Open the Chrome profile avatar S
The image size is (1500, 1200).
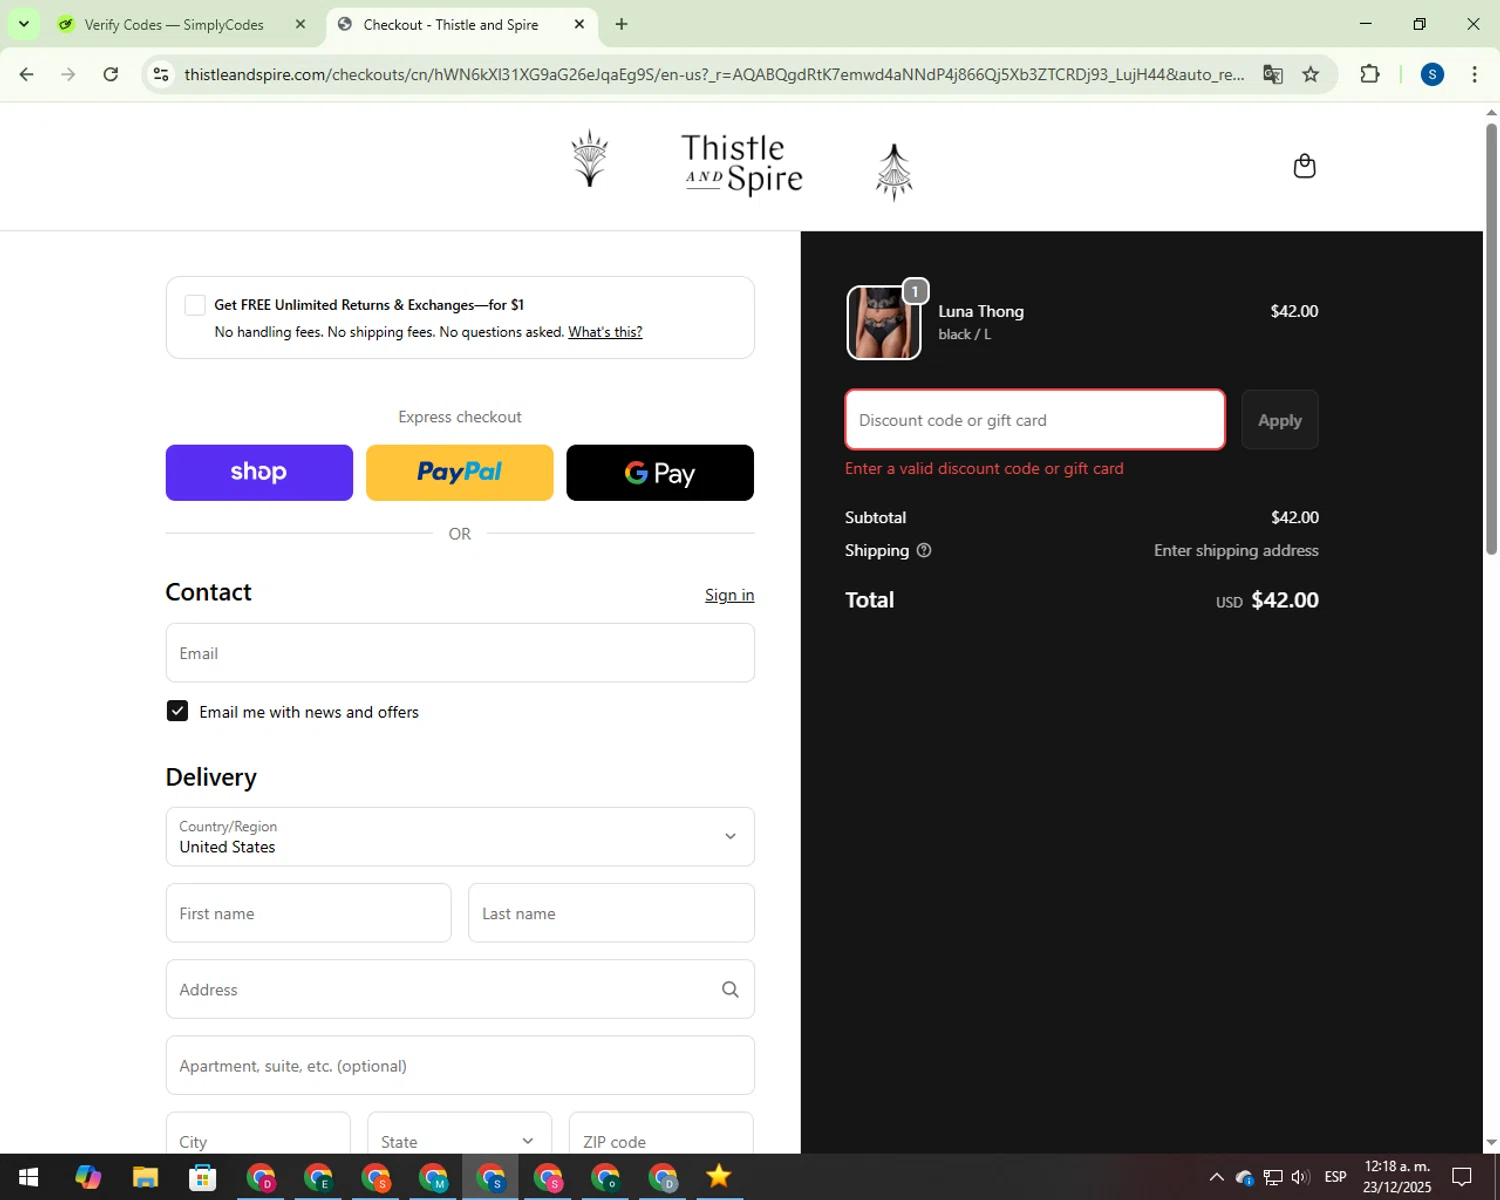[x=1432, y=74]
